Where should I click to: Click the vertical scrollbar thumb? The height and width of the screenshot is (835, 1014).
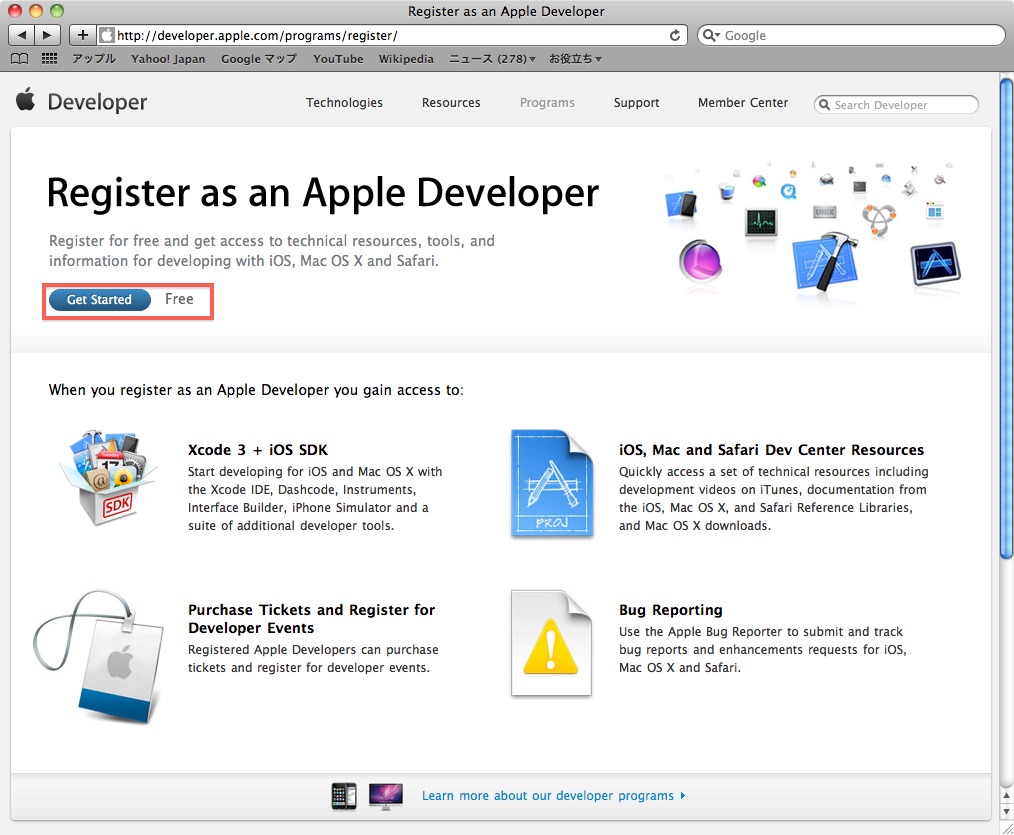1006,318
